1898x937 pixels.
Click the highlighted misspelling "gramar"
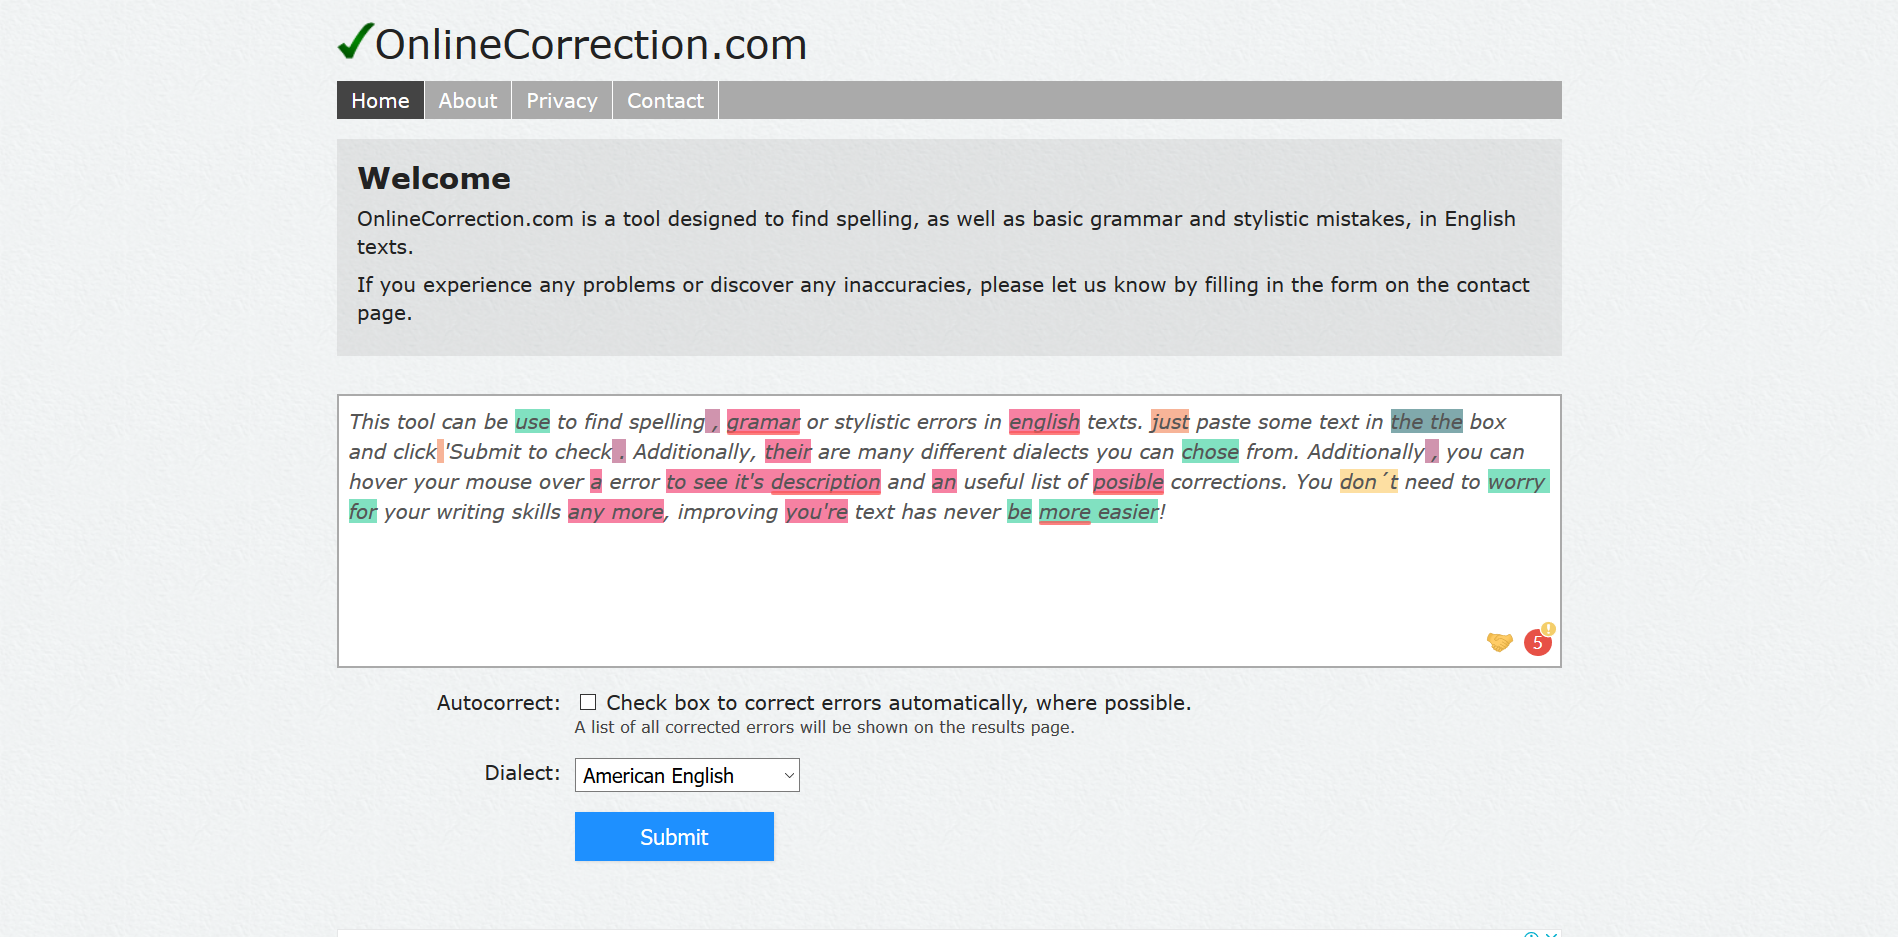tap(763, 422)
